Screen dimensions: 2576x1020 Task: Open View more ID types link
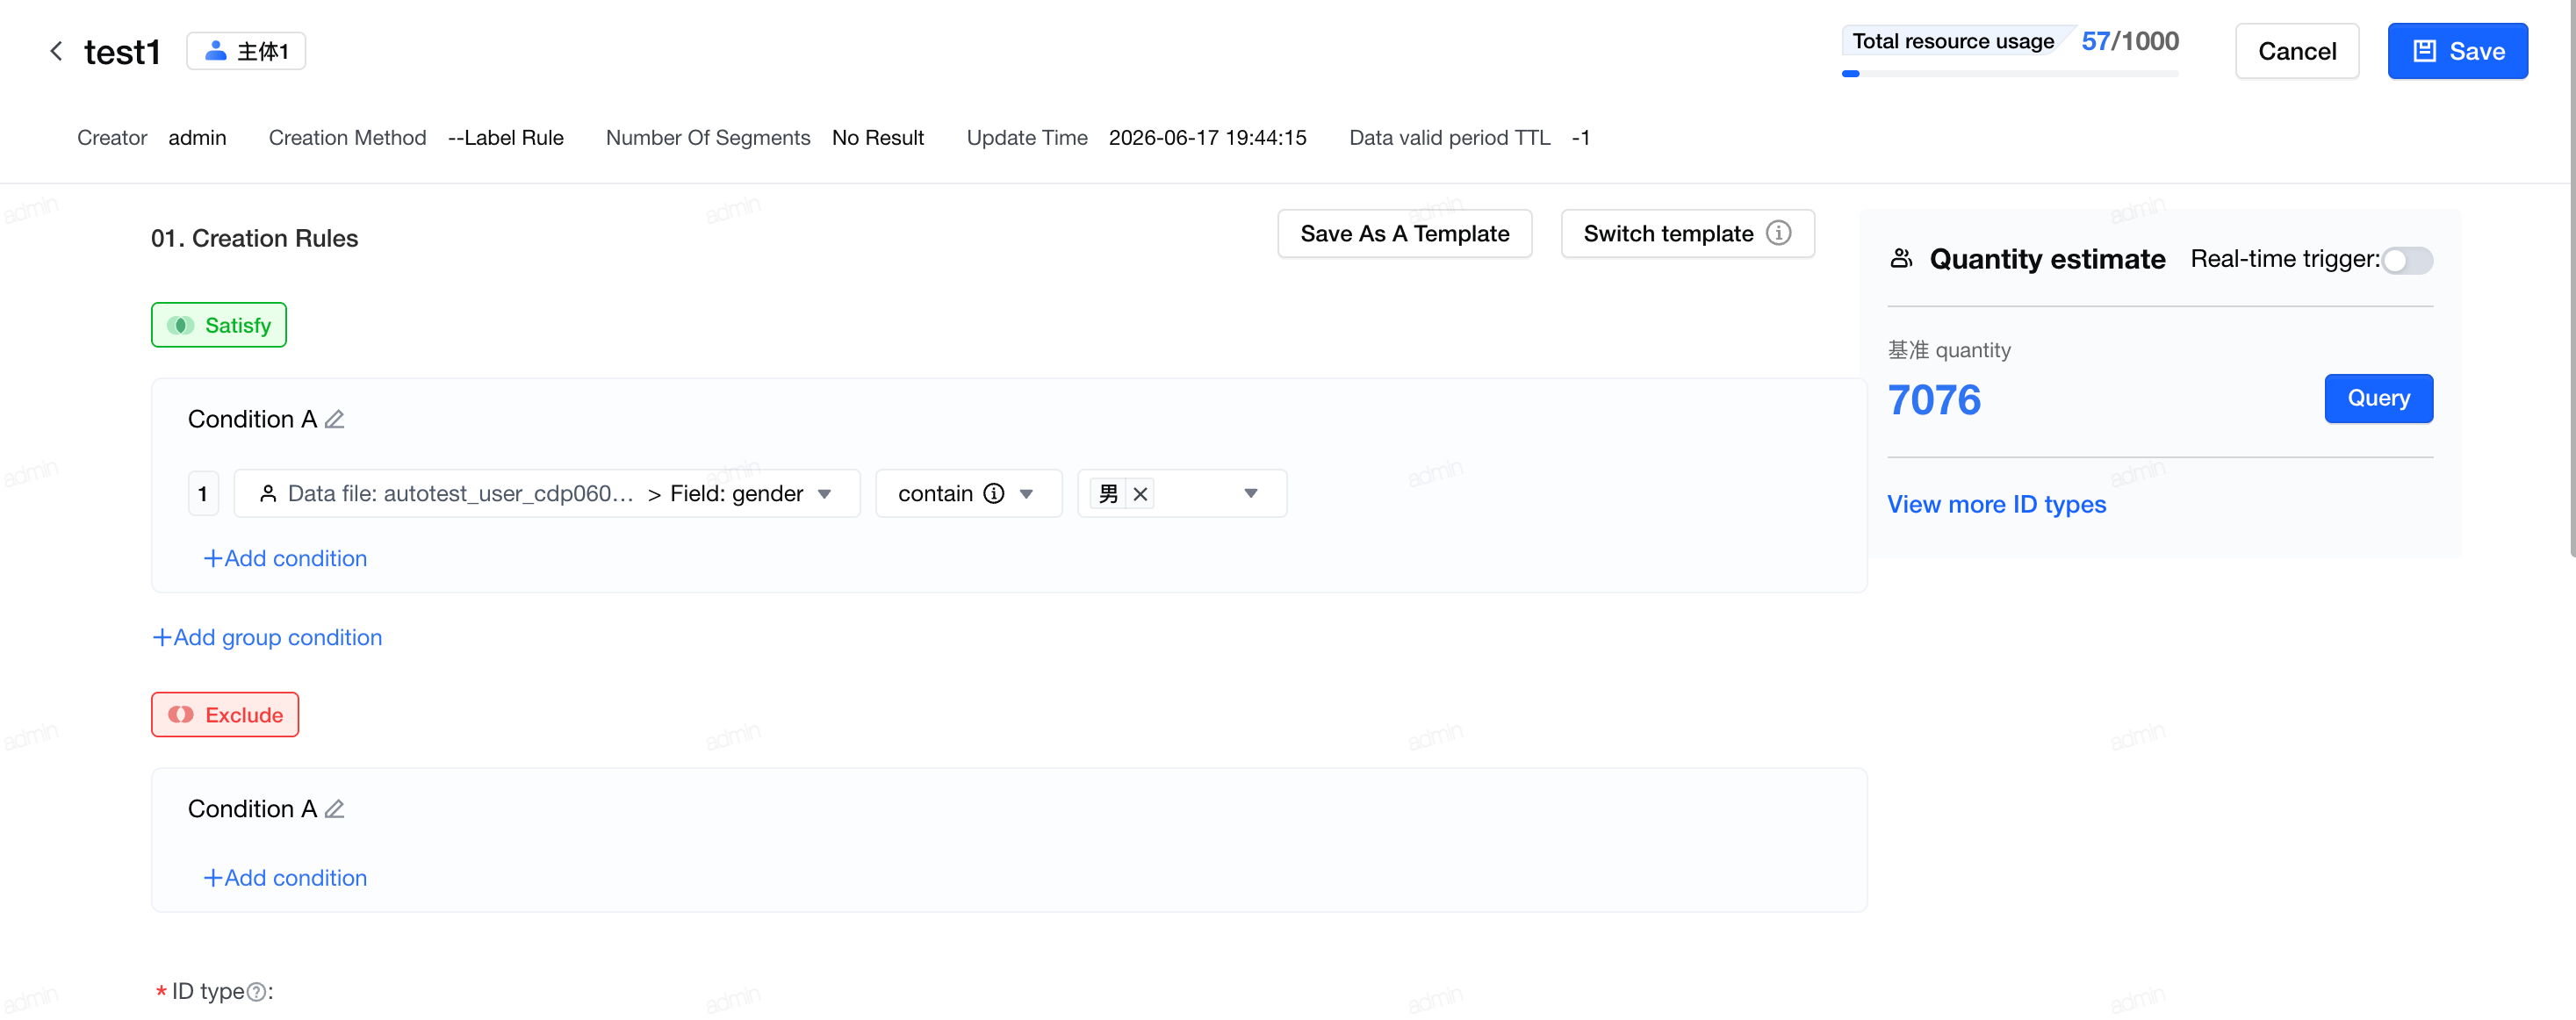tap(1996, 504)
